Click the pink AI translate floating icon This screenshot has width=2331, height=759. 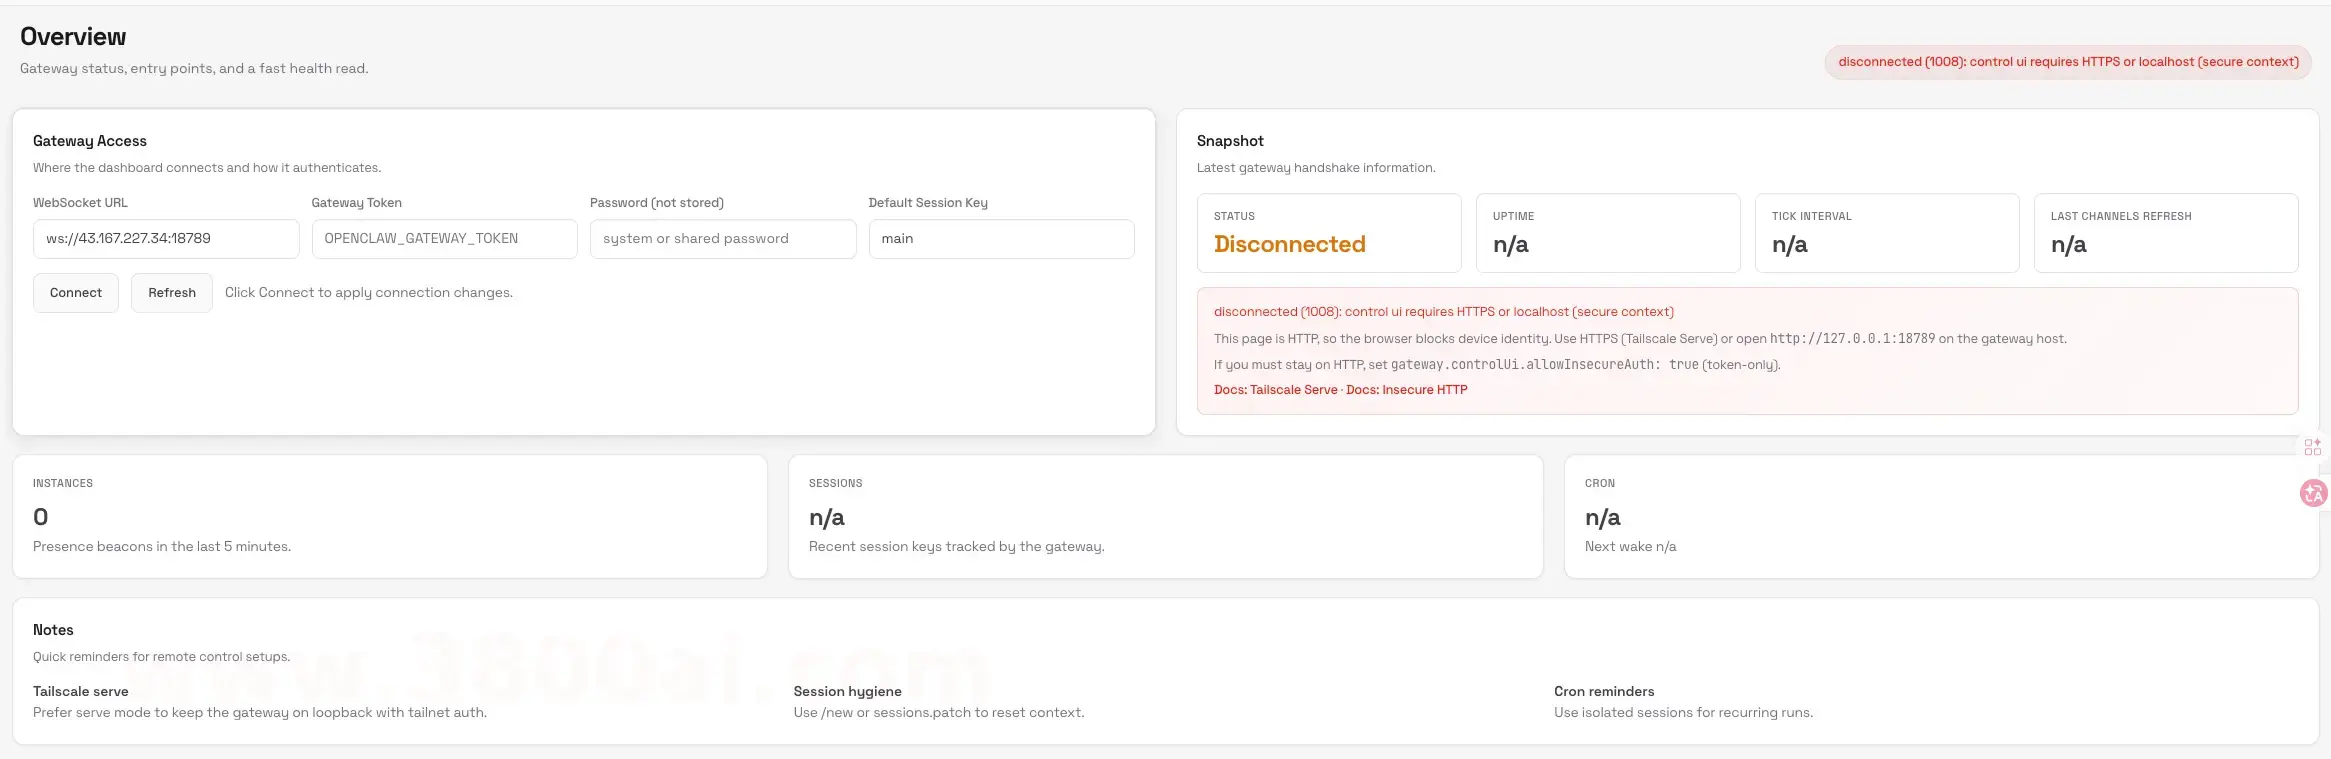[x=2313, y=493]
